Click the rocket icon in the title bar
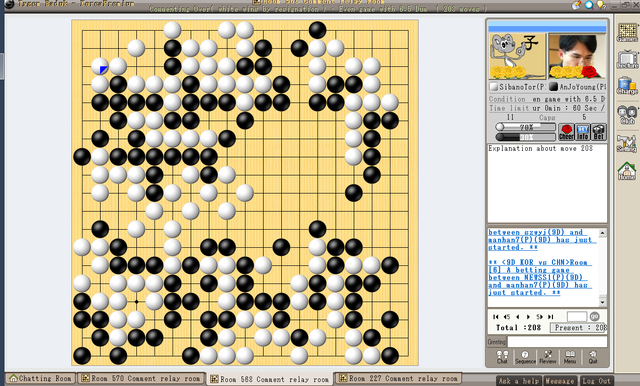Image resolution: width=640 pixels, height=386 pixels. pos(577,5)
